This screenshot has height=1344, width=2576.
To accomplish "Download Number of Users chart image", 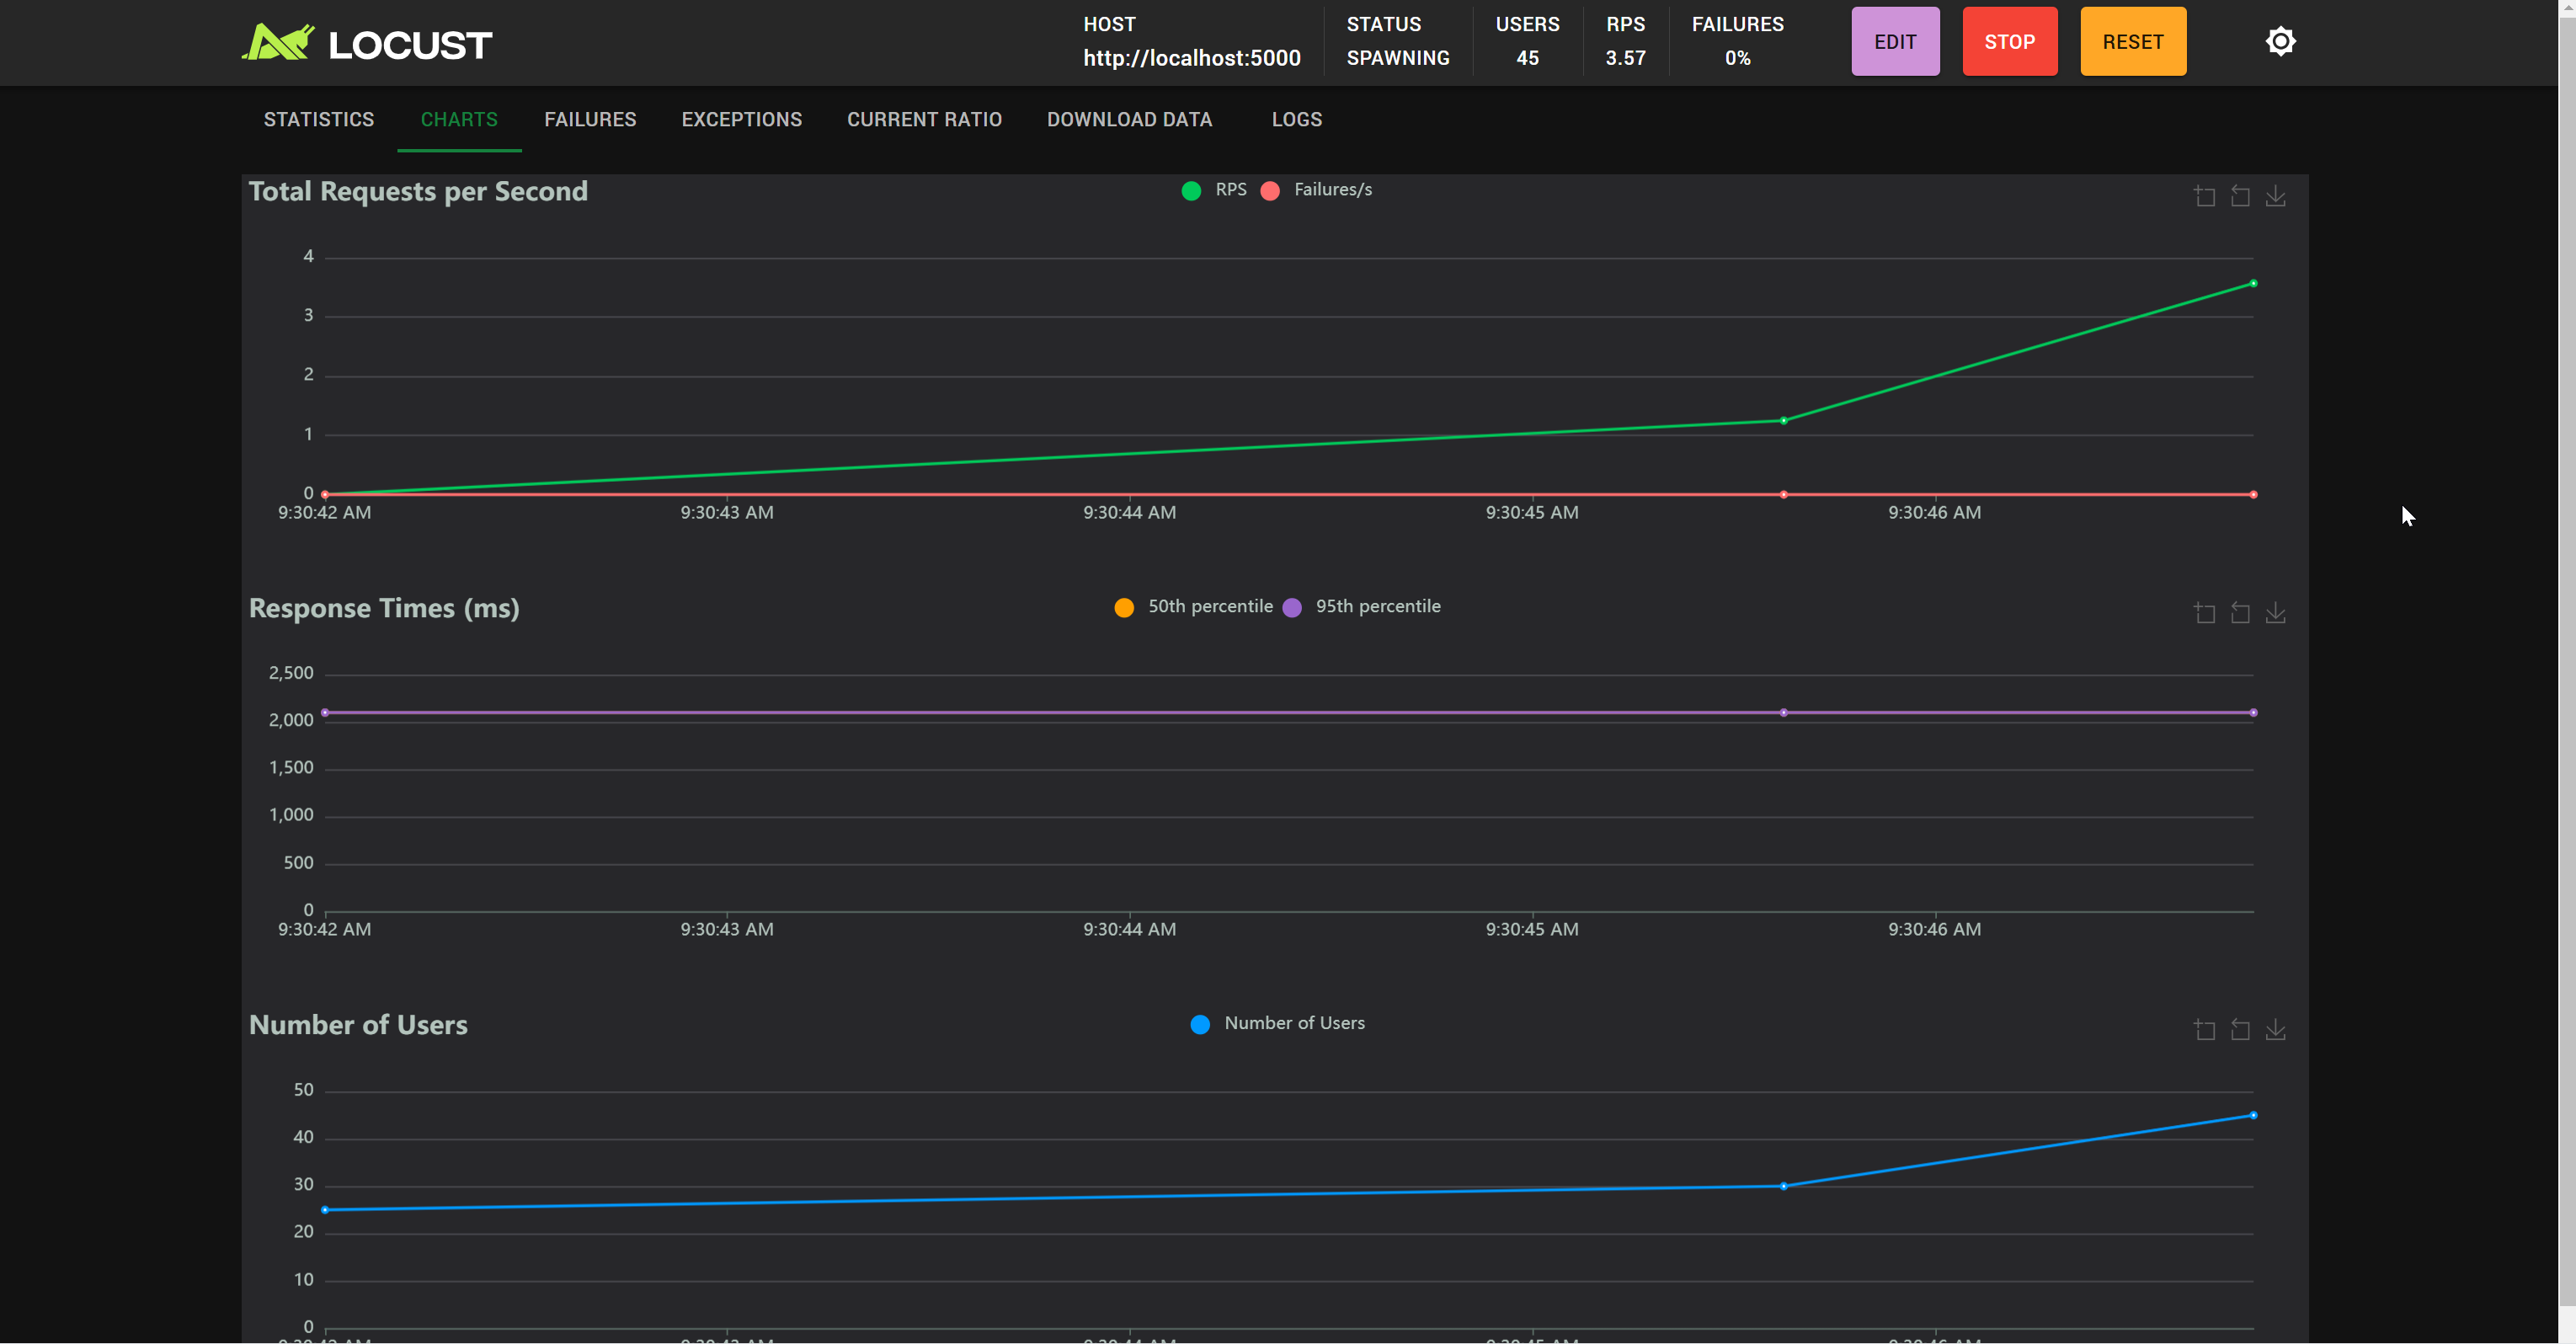I will [2275, 1030].
